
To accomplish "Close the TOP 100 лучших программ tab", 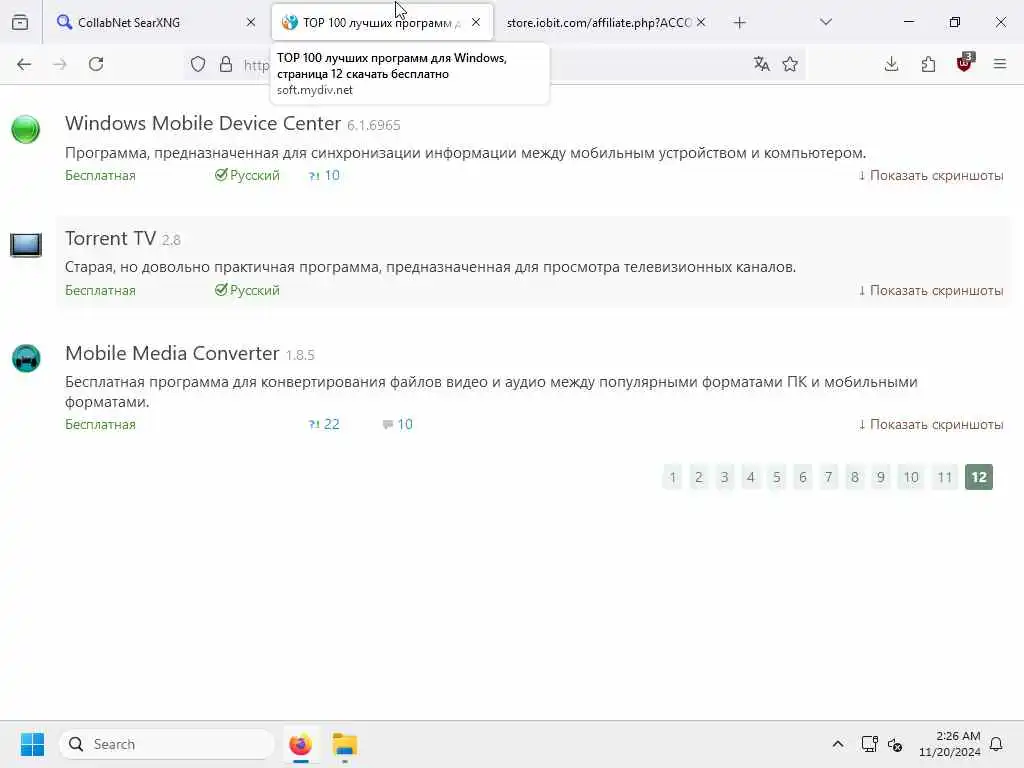I will 476,22.
